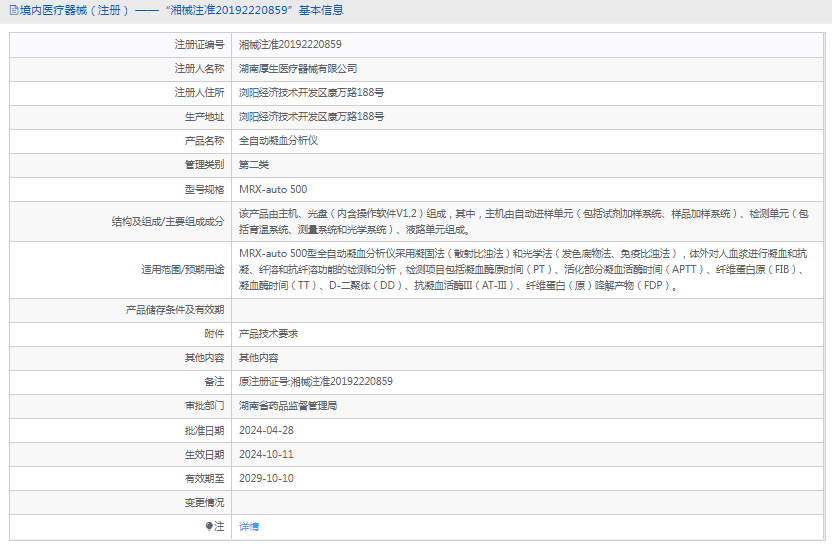Click the 结构及组成 description text
Viewport: 832px width, 548px height.
click(524, 222)
